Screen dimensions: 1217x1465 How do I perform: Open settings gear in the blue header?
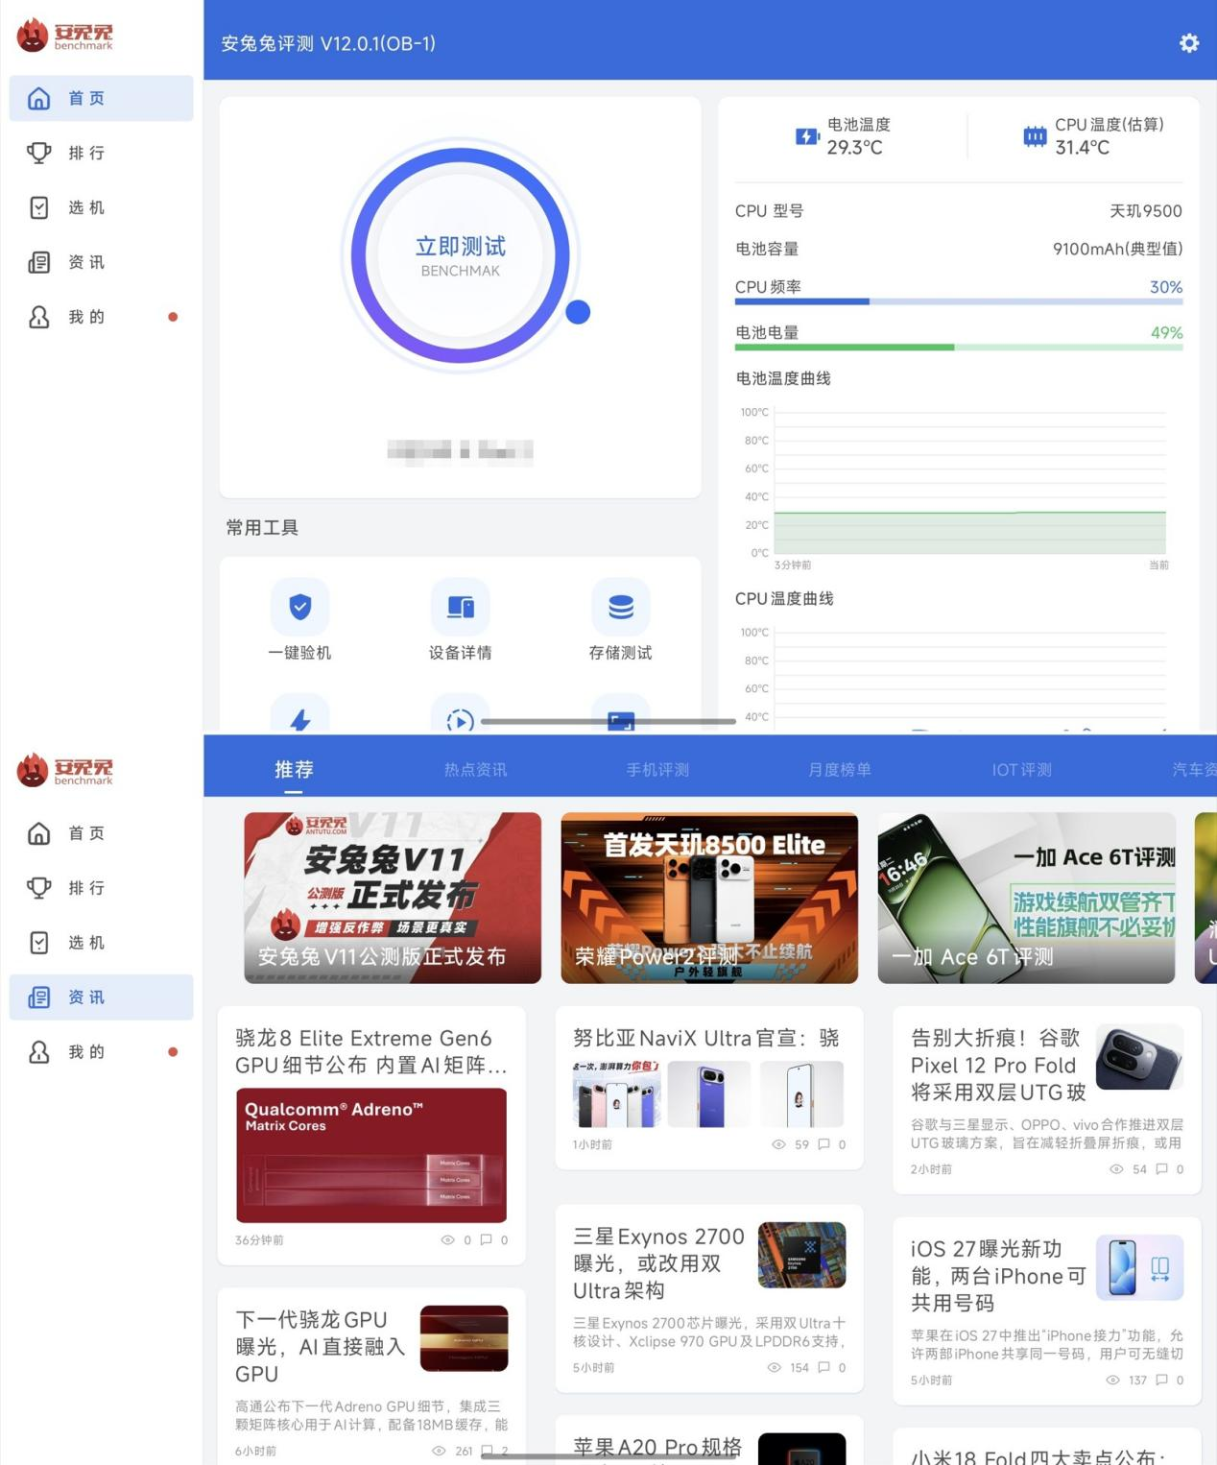click(1188, 43)
